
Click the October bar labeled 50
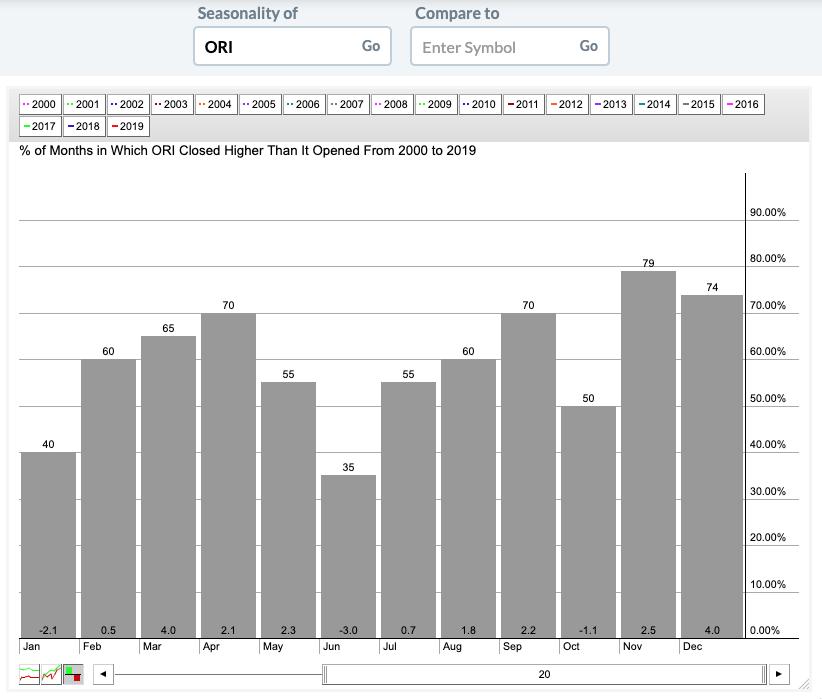588,522
